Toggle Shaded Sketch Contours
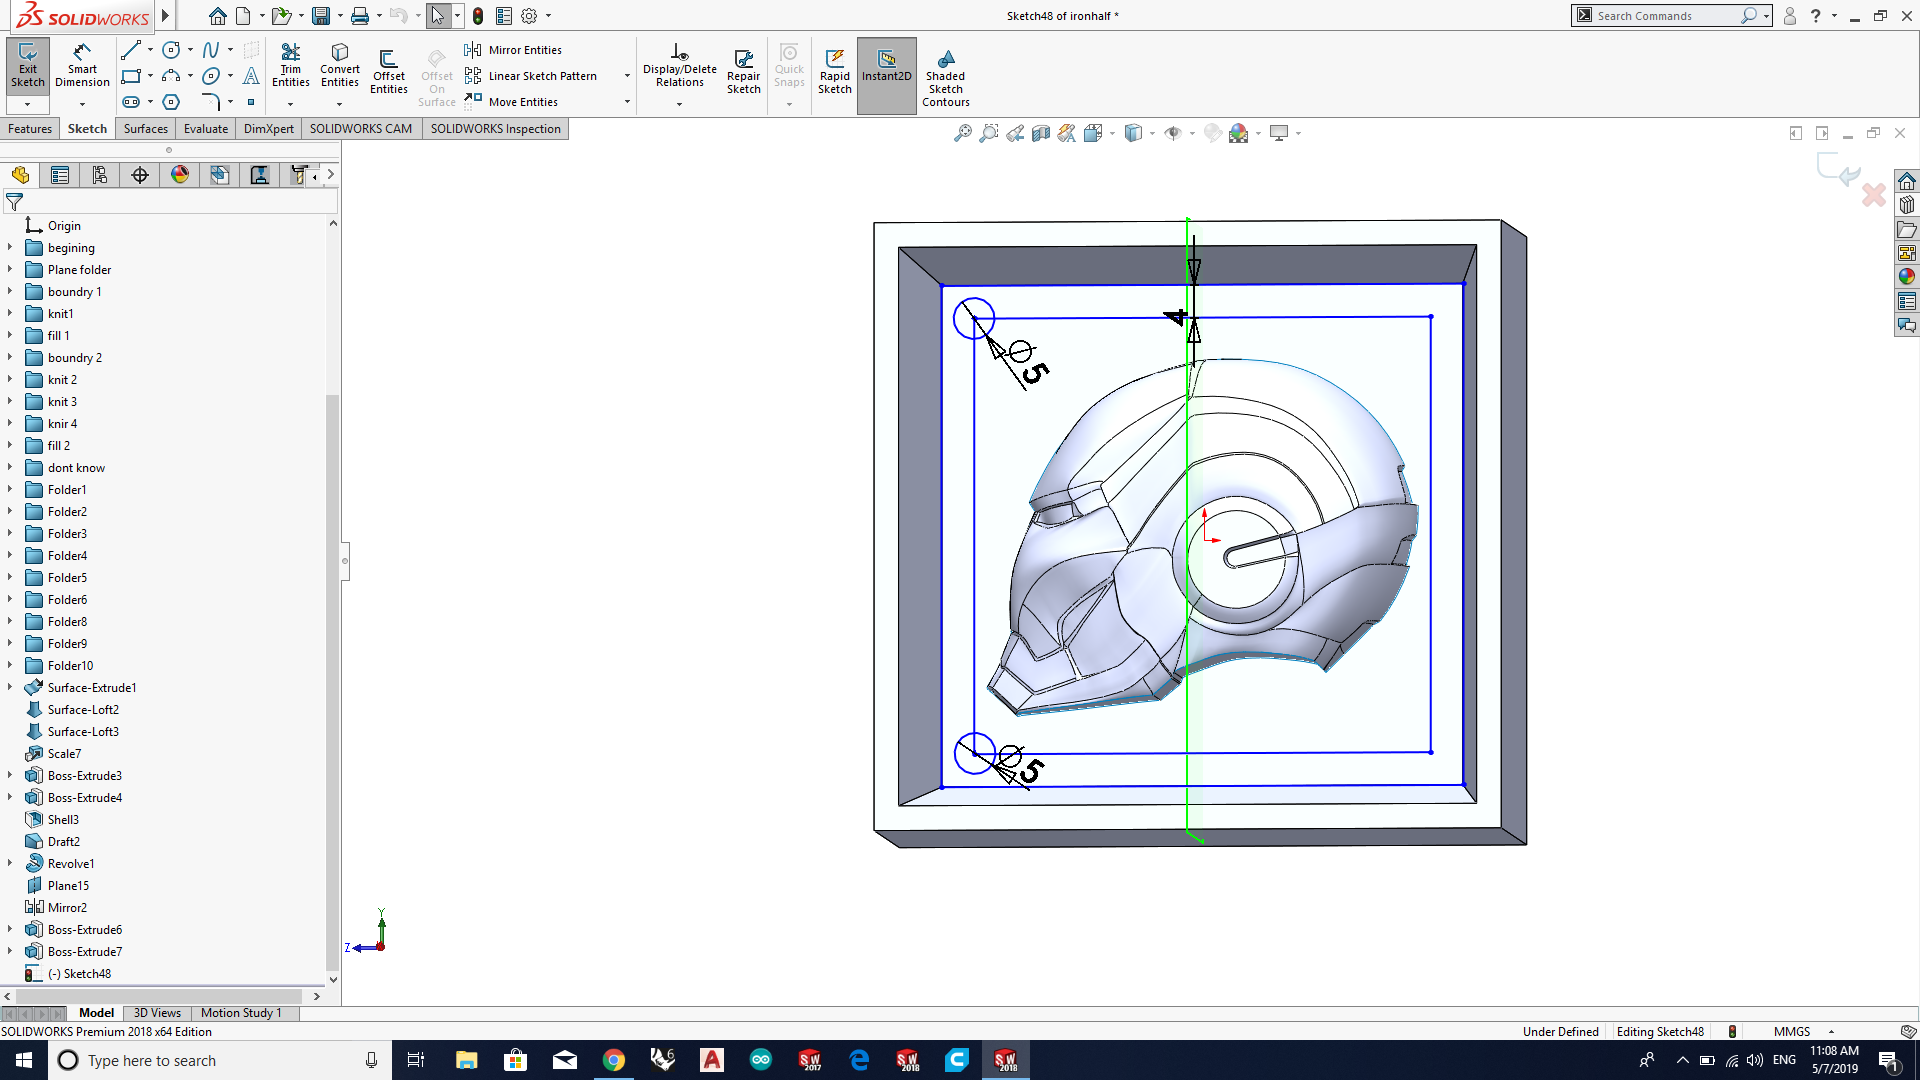The height and width of the screenshot is (1080, 1920). coord(945,76)
